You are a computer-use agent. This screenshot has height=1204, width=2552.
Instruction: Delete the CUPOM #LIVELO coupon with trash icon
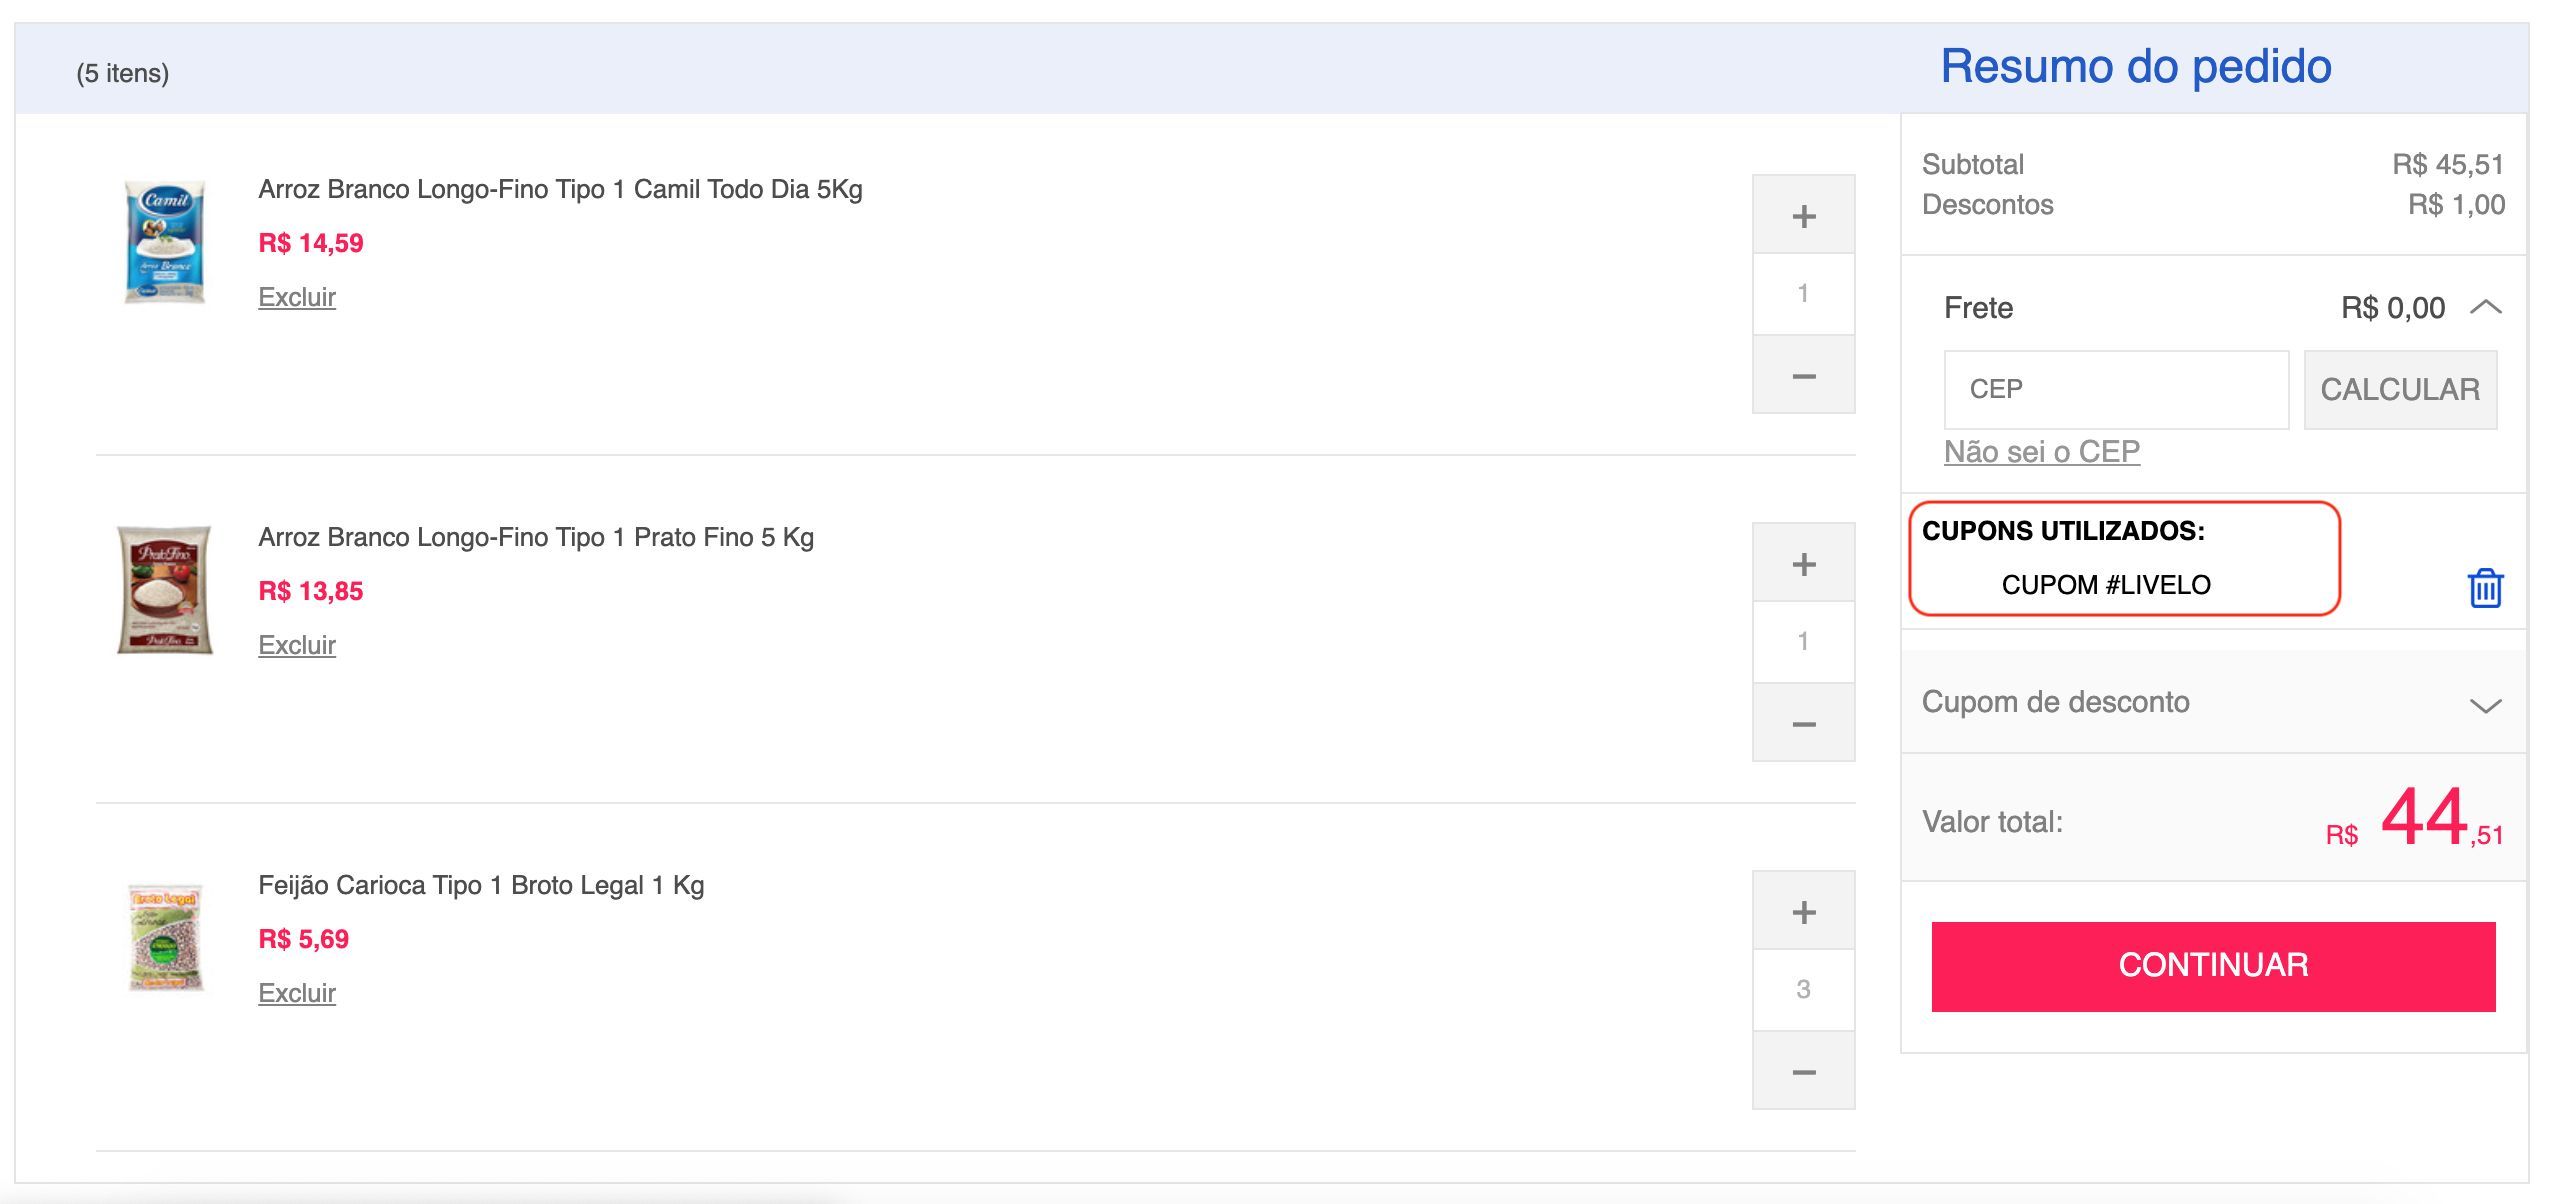[x=2485, y=588]
